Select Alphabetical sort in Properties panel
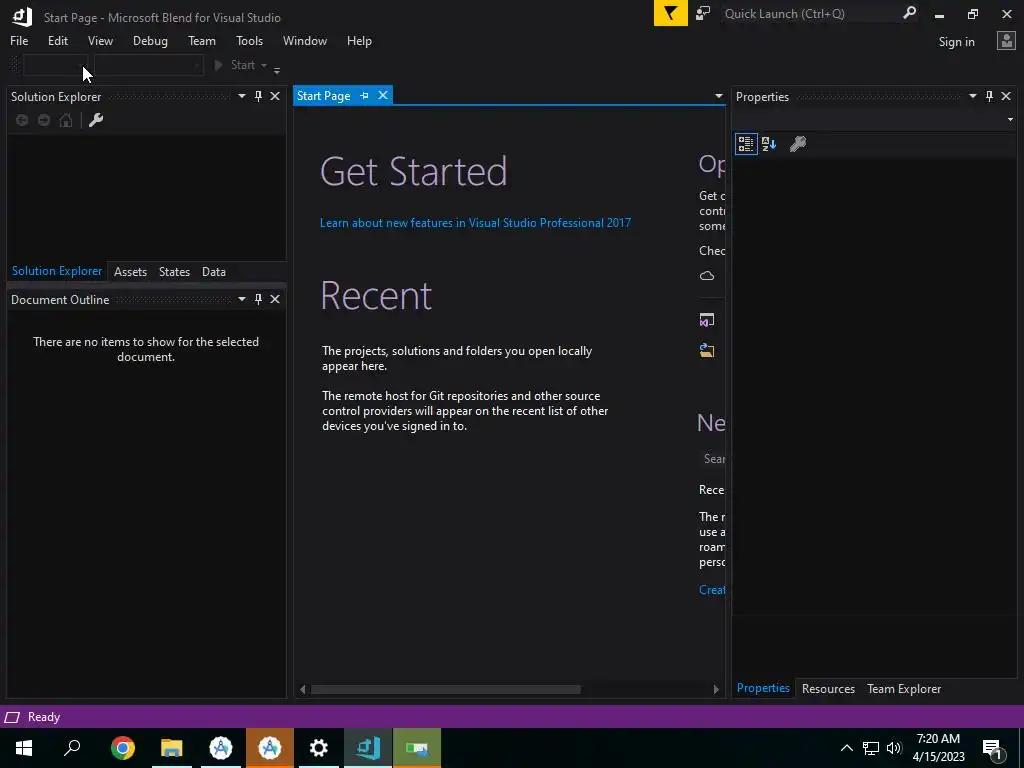Viewport: 1024px width, 768px height. pos(769,144)
